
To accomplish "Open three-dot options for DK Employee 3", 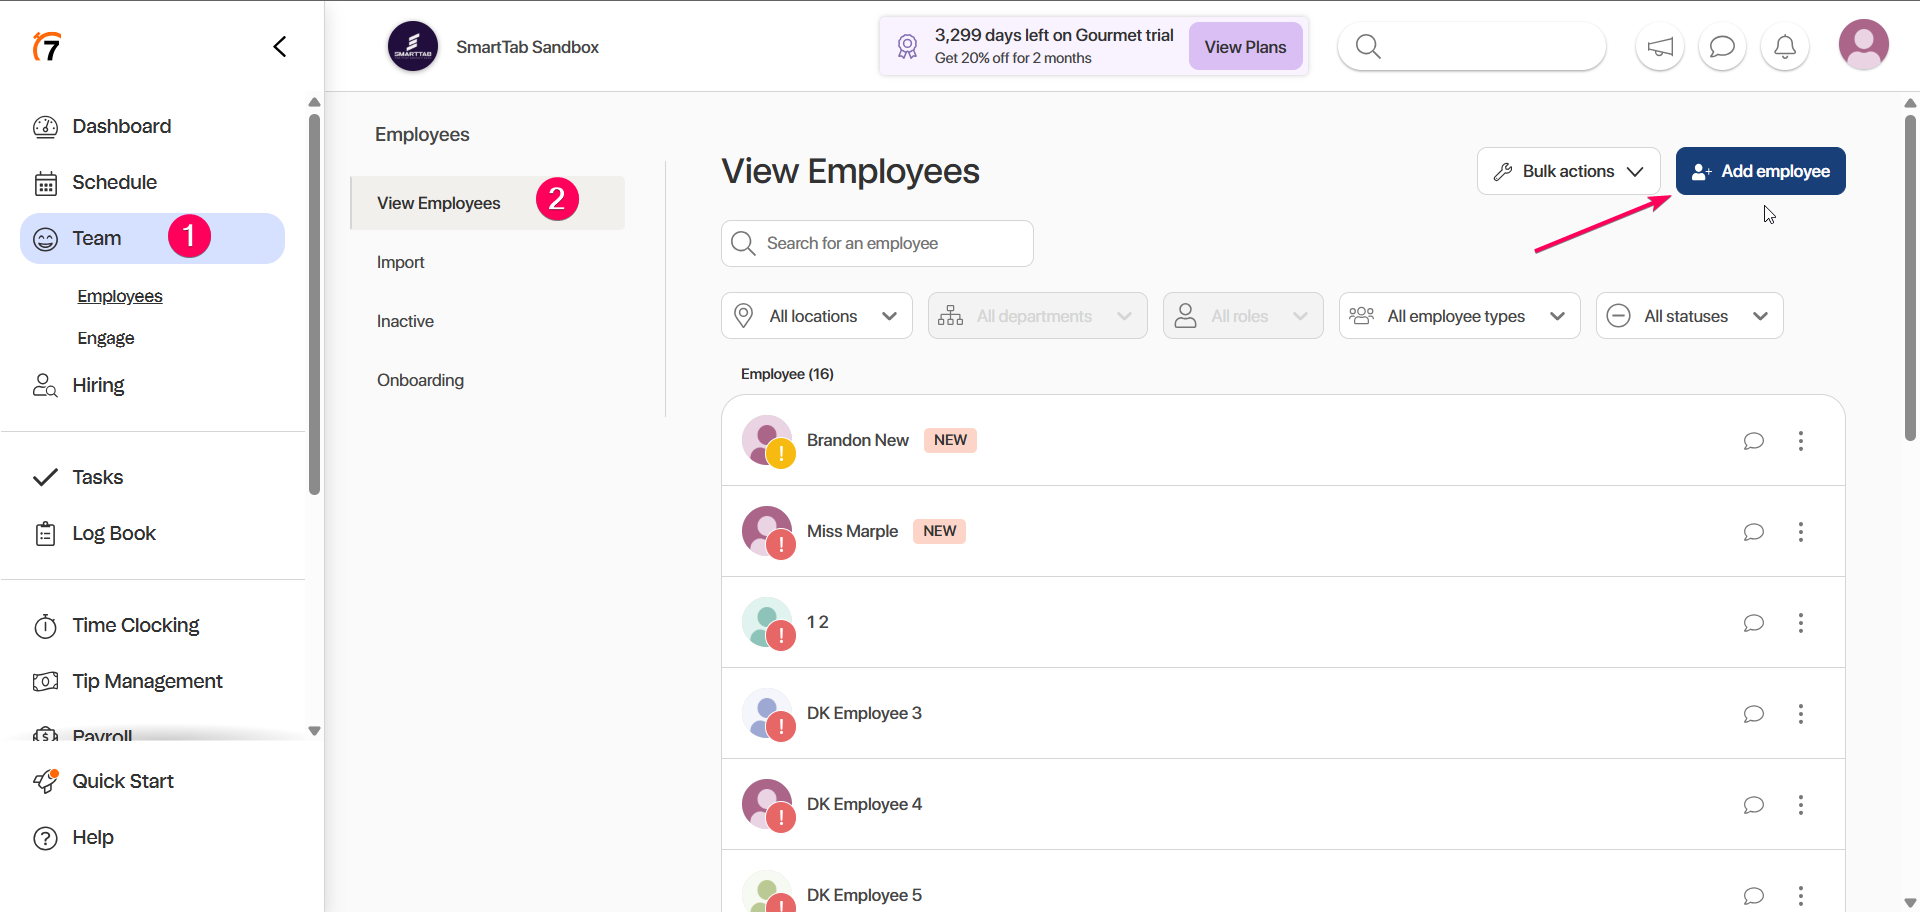I will 1800,714.
